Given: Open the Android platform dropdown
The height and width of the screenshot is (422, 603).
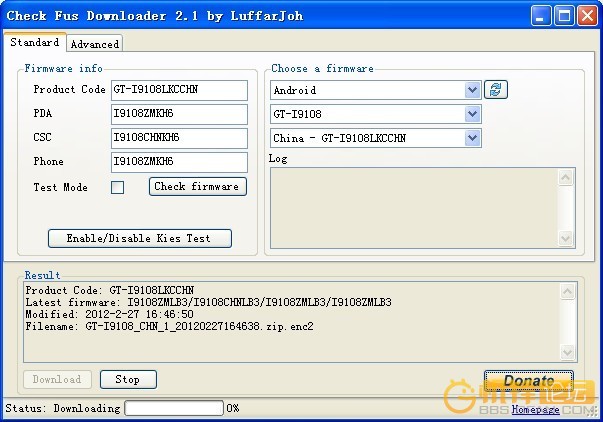Looking at the screenshot, I should click(x=472, y=90).
